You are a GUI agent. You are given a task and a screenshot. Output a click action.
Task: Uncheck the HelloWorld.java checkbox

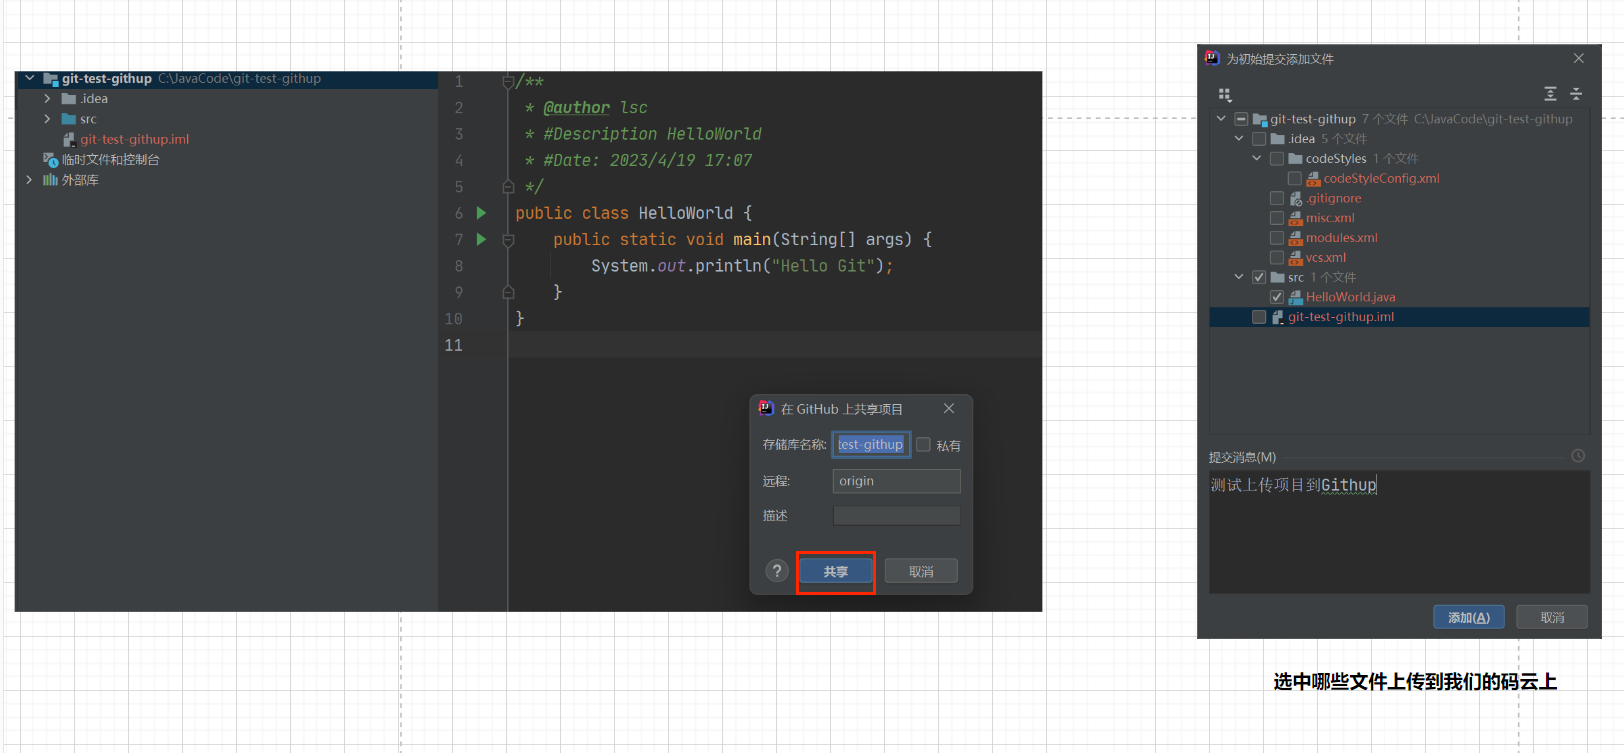(1277, 297)
